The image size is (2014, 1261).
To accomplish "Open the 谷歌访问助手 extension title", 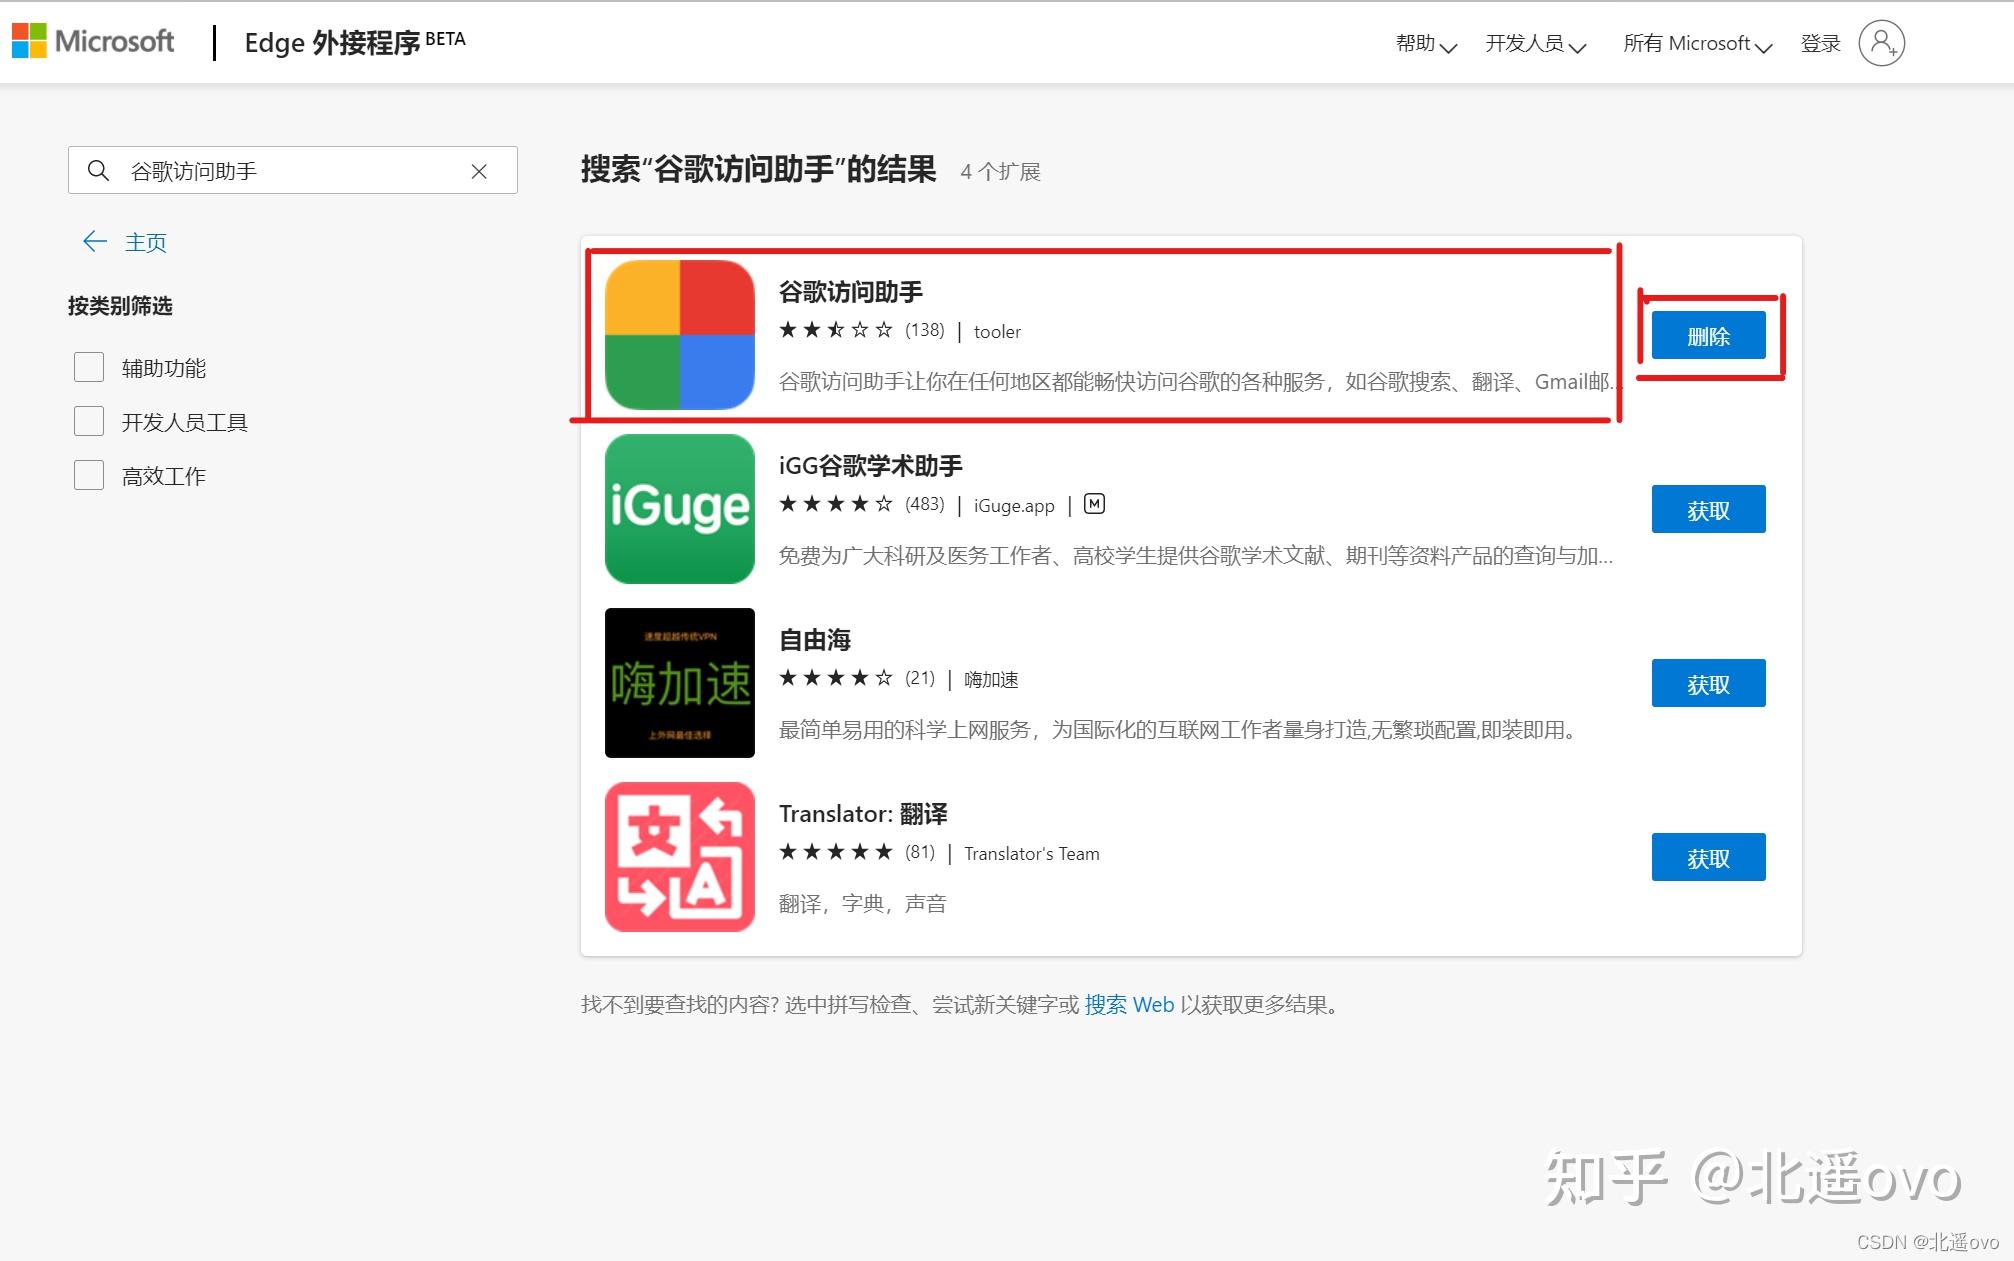I will (851, 292).
